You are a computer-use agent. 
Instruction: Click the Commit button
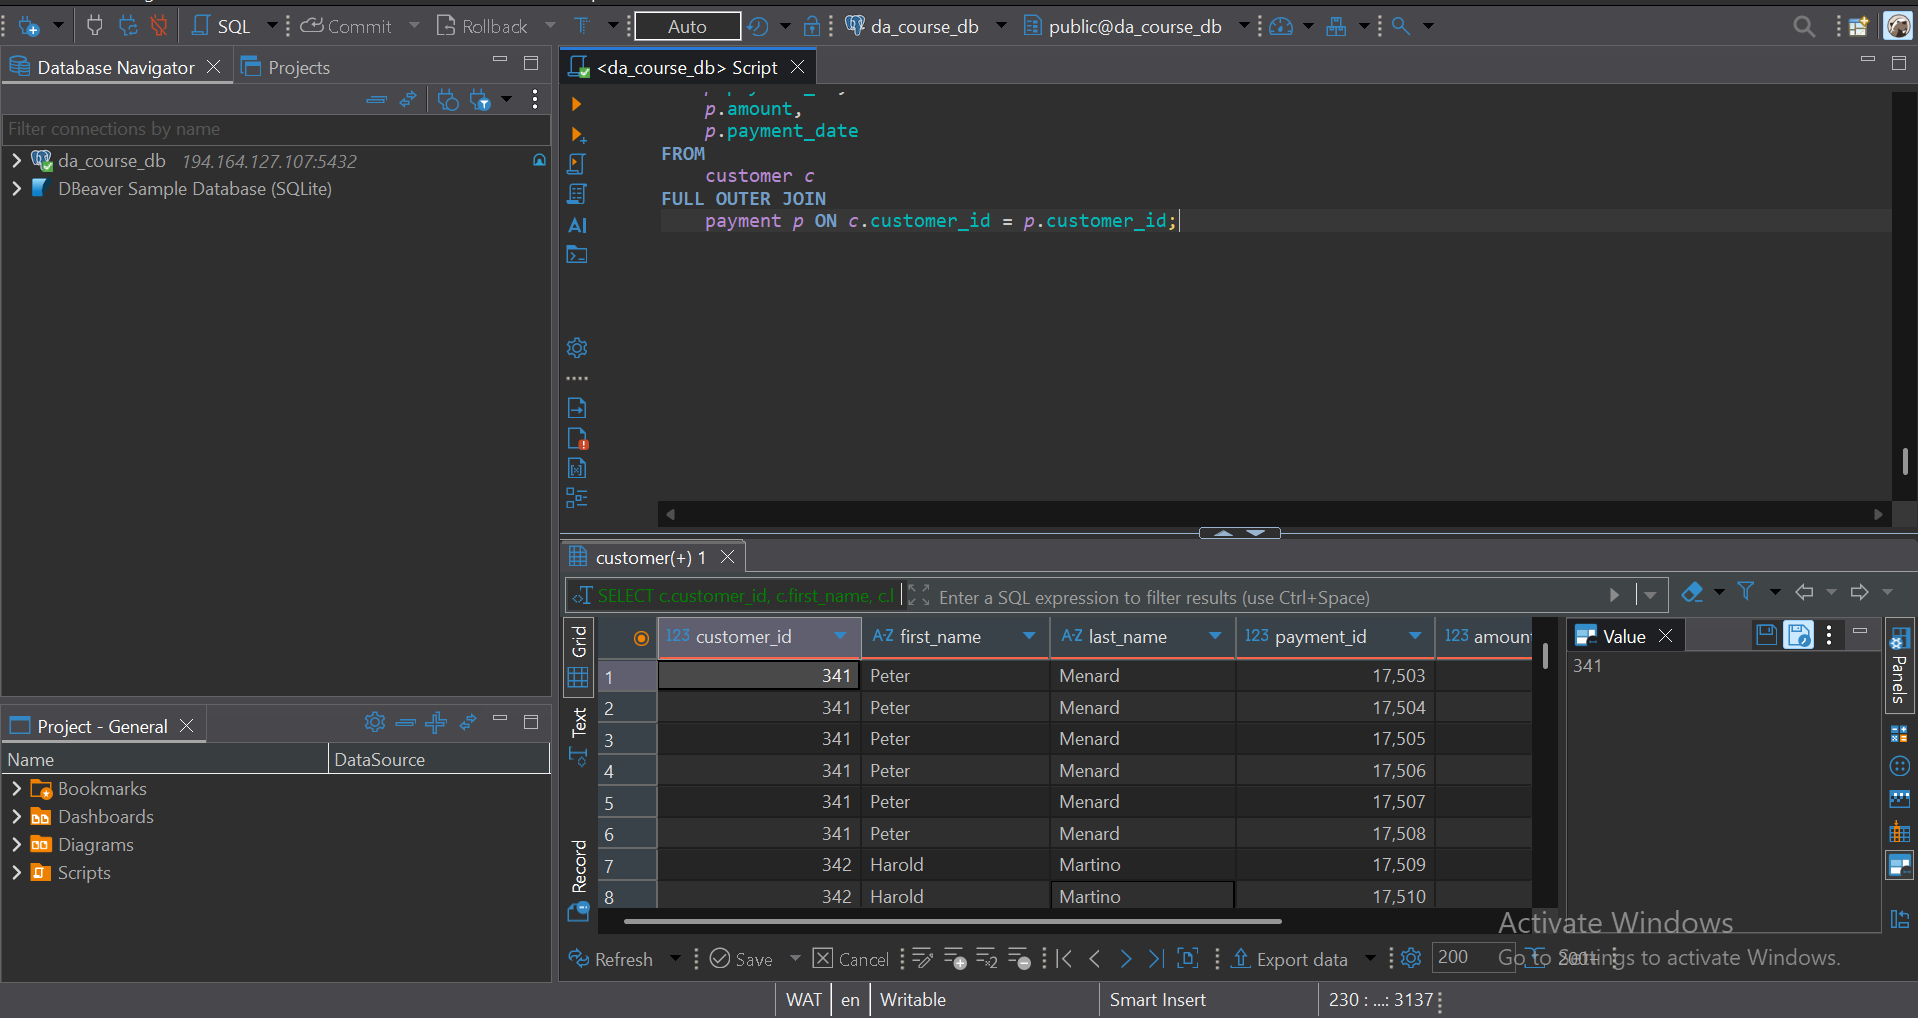[346, 26]
